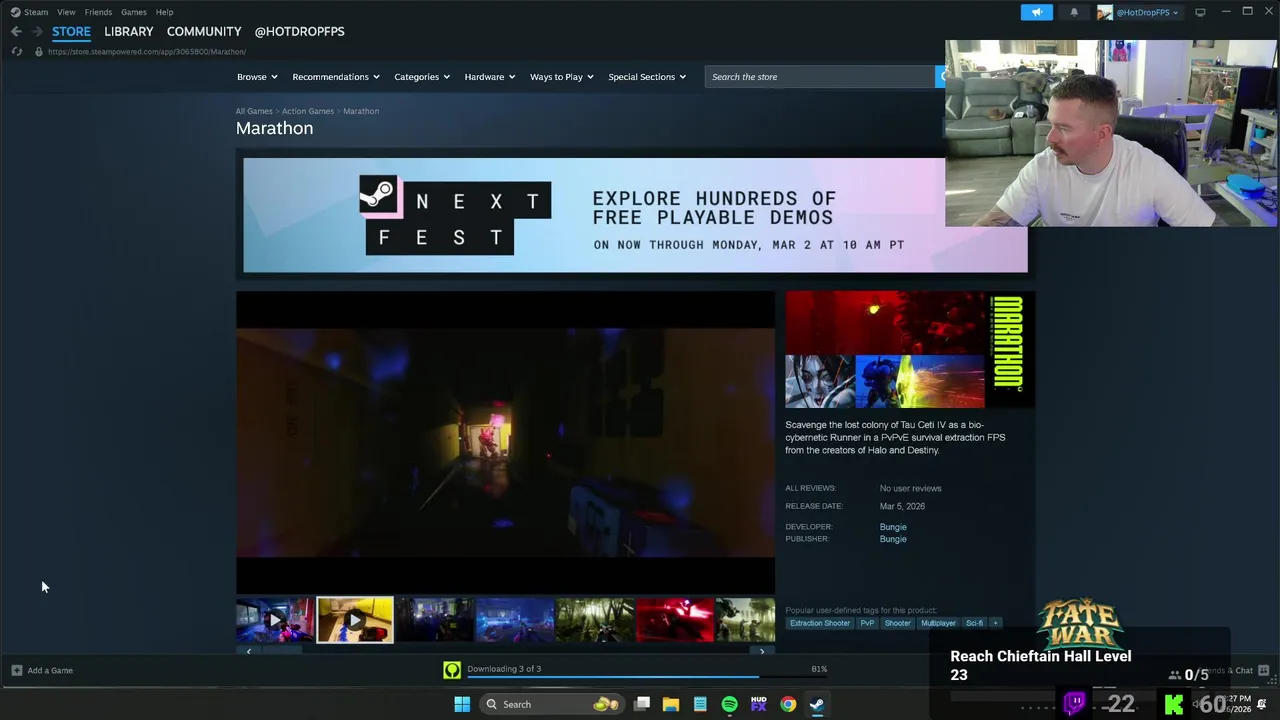
Task: Open FxSound HUD FX taskbar icon
Action: coord(758,704)
